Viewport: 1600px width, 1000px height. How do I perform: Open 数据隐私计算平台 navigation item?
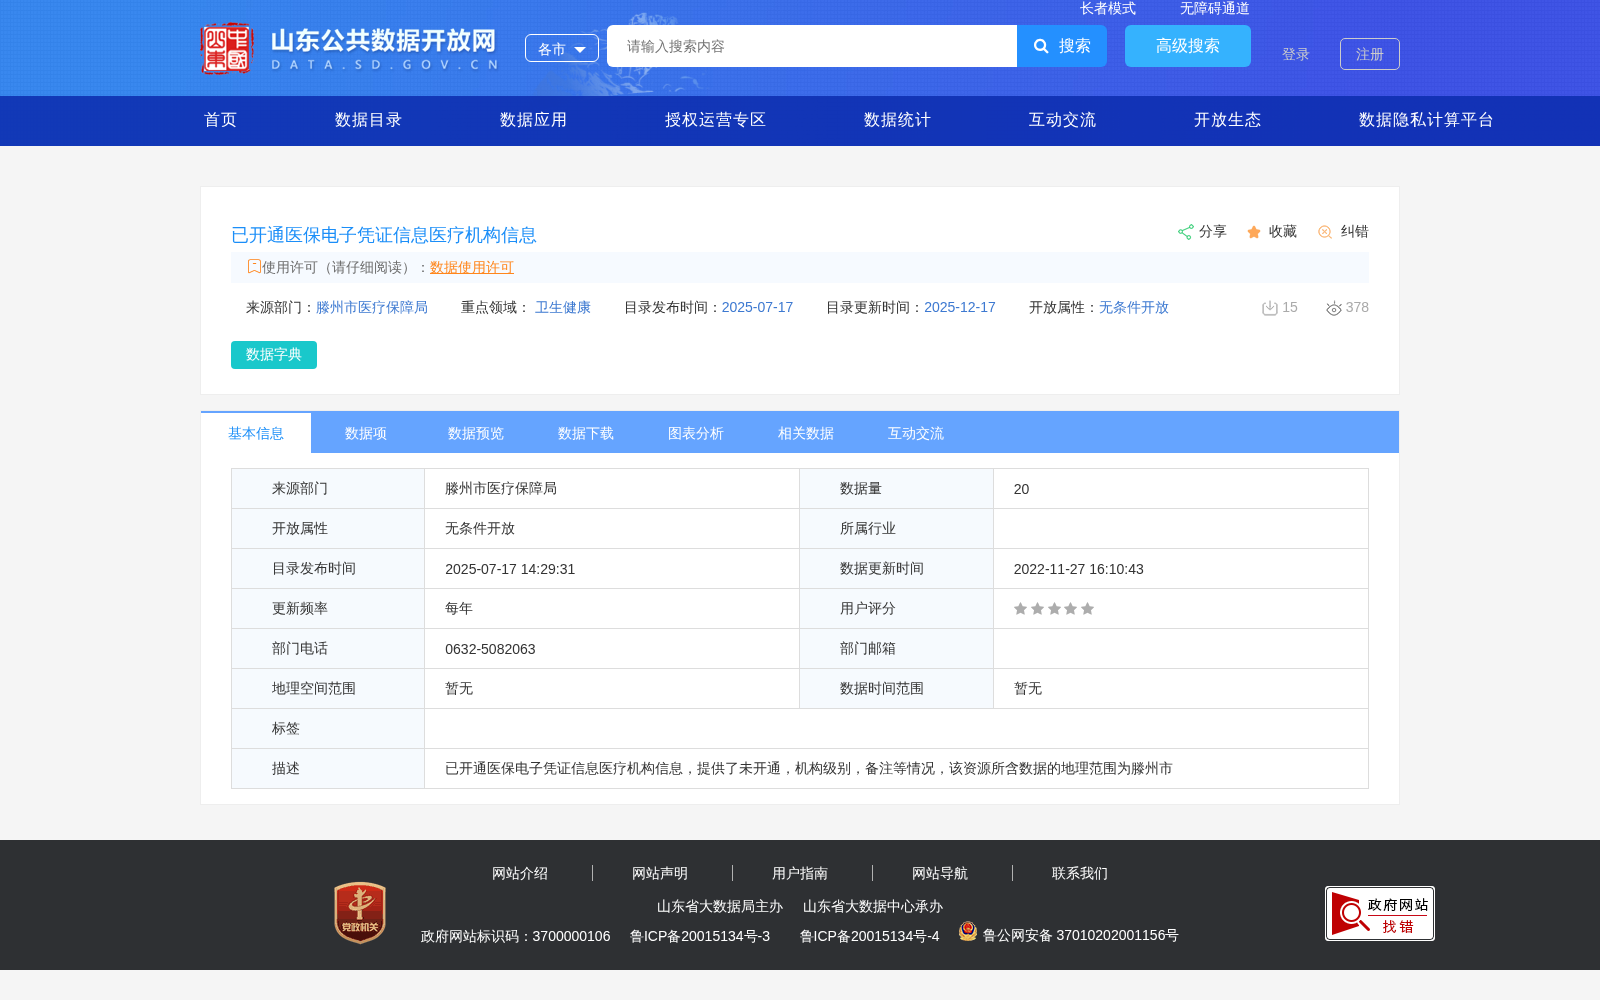coord(1426,120)
